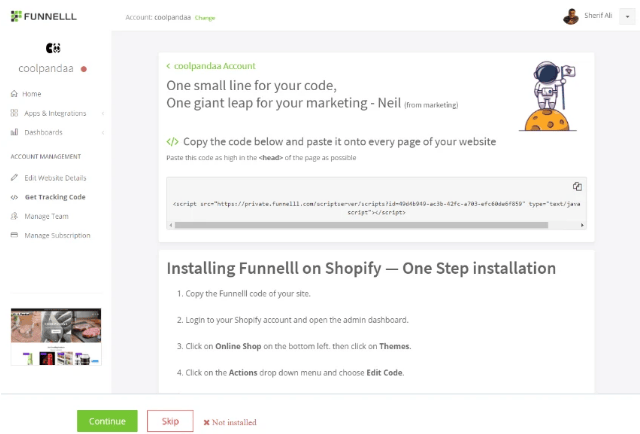Click the code box horizontal scrollbar thumb
The width and height of the screenshot is (640, 434).
361,225
